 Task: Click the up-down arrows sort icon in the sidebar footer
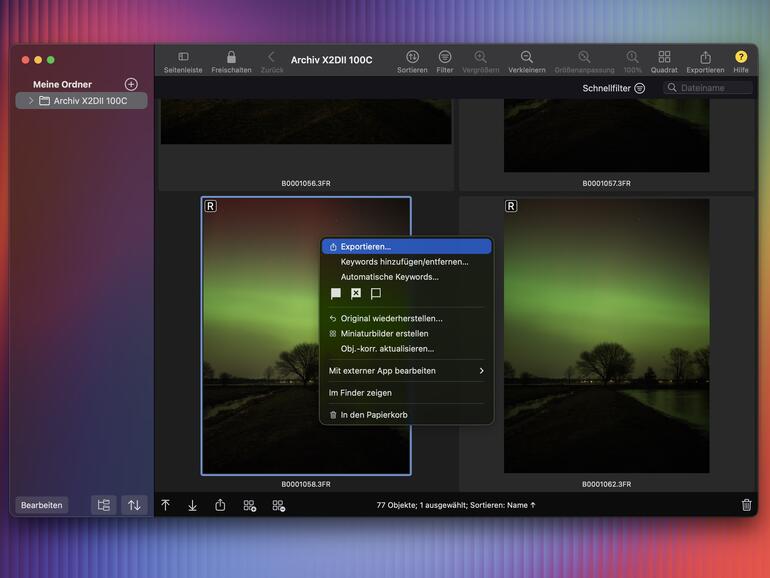(x=134, y=505)
